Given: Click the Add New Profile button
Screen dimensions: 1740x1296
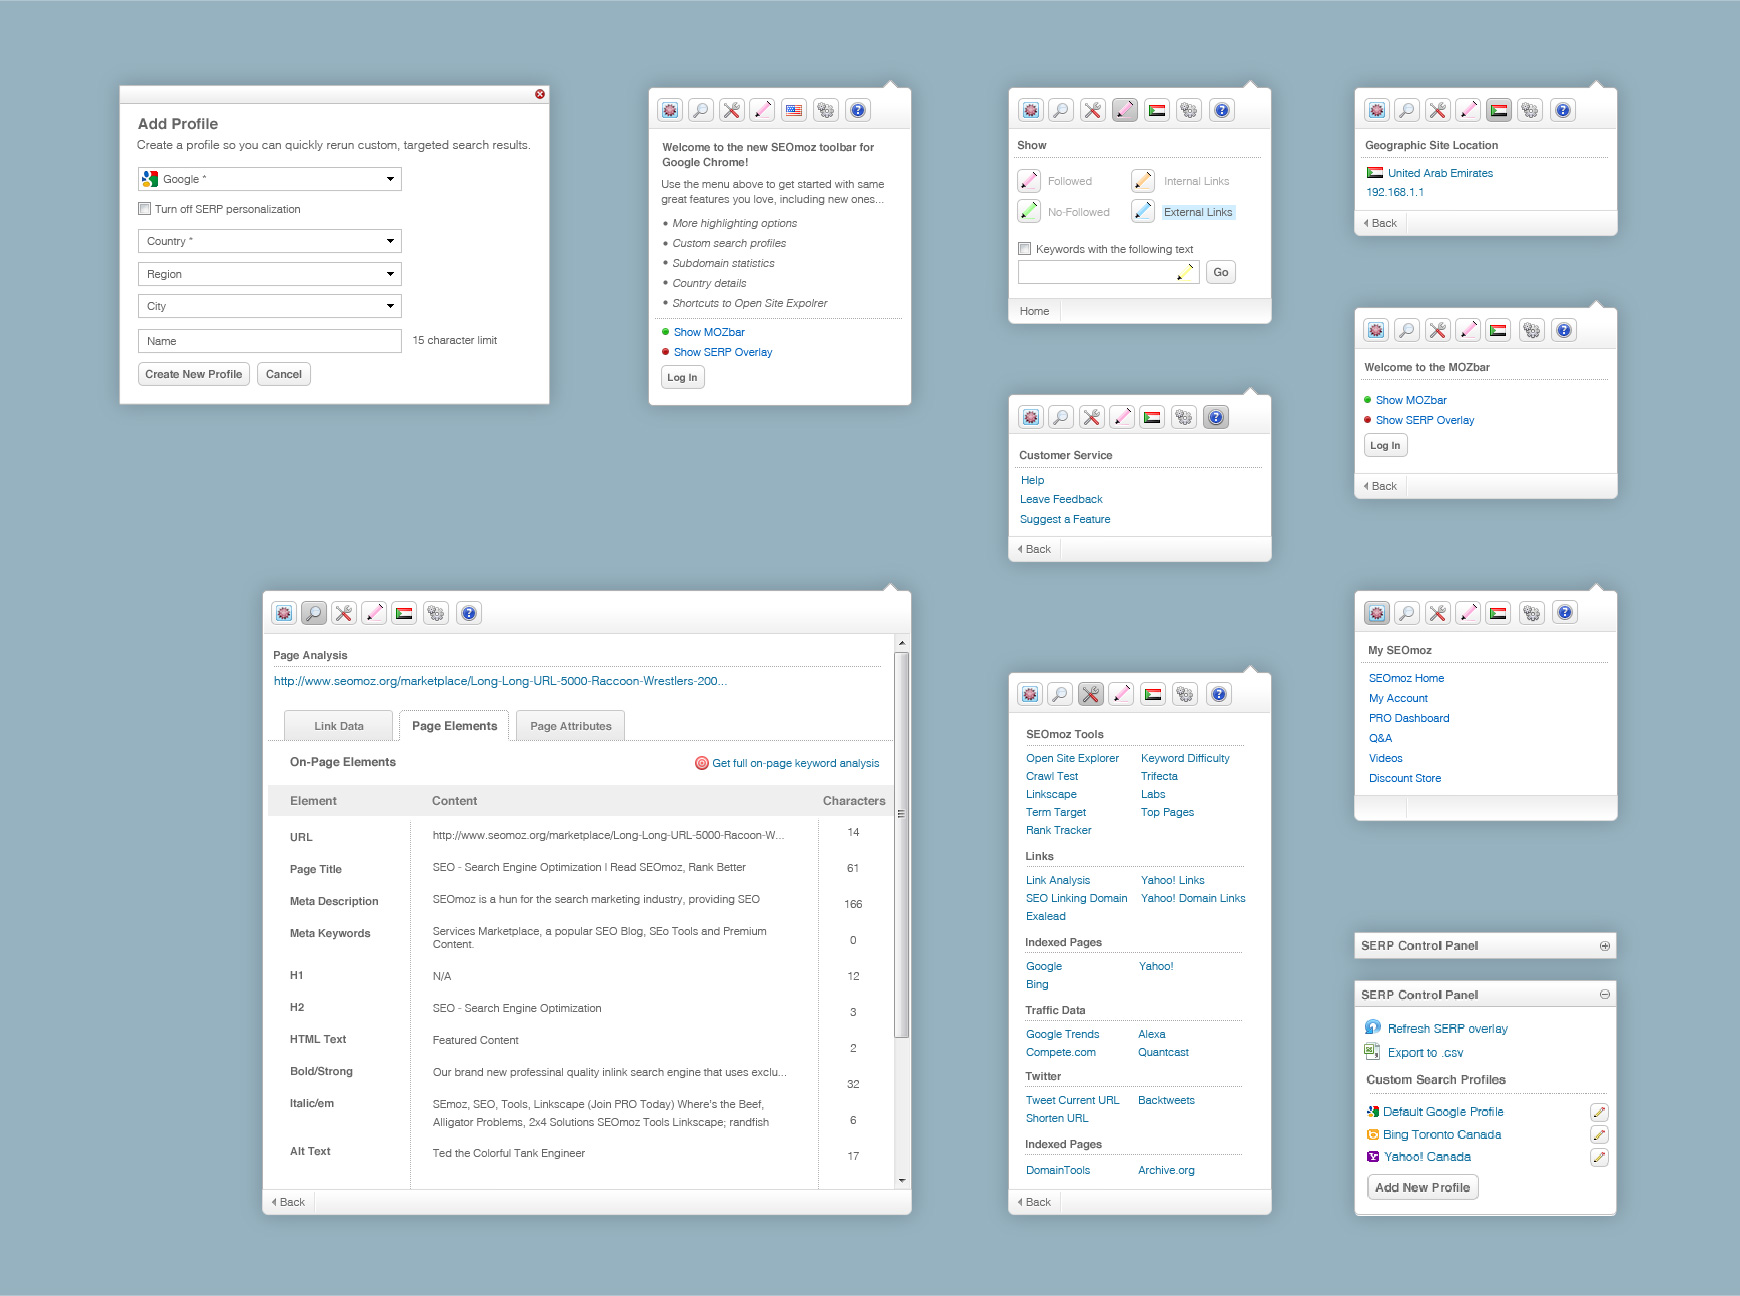Looking at the screenshot, I should point(1422,1187).
